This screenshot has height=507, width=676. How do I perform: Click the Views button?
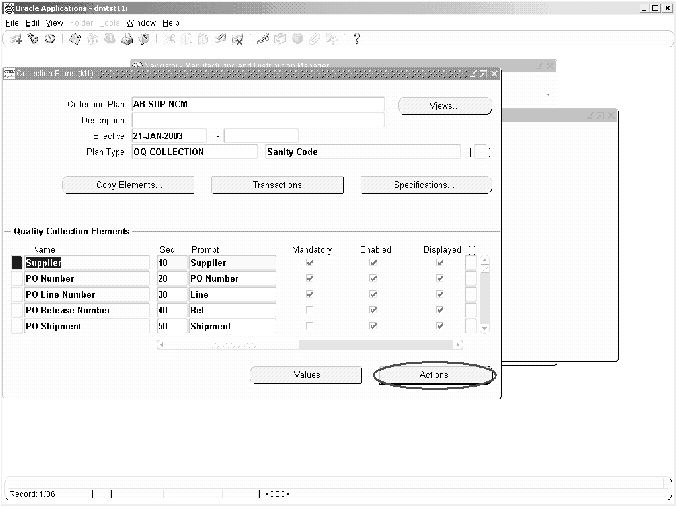[x=444, y=106]
